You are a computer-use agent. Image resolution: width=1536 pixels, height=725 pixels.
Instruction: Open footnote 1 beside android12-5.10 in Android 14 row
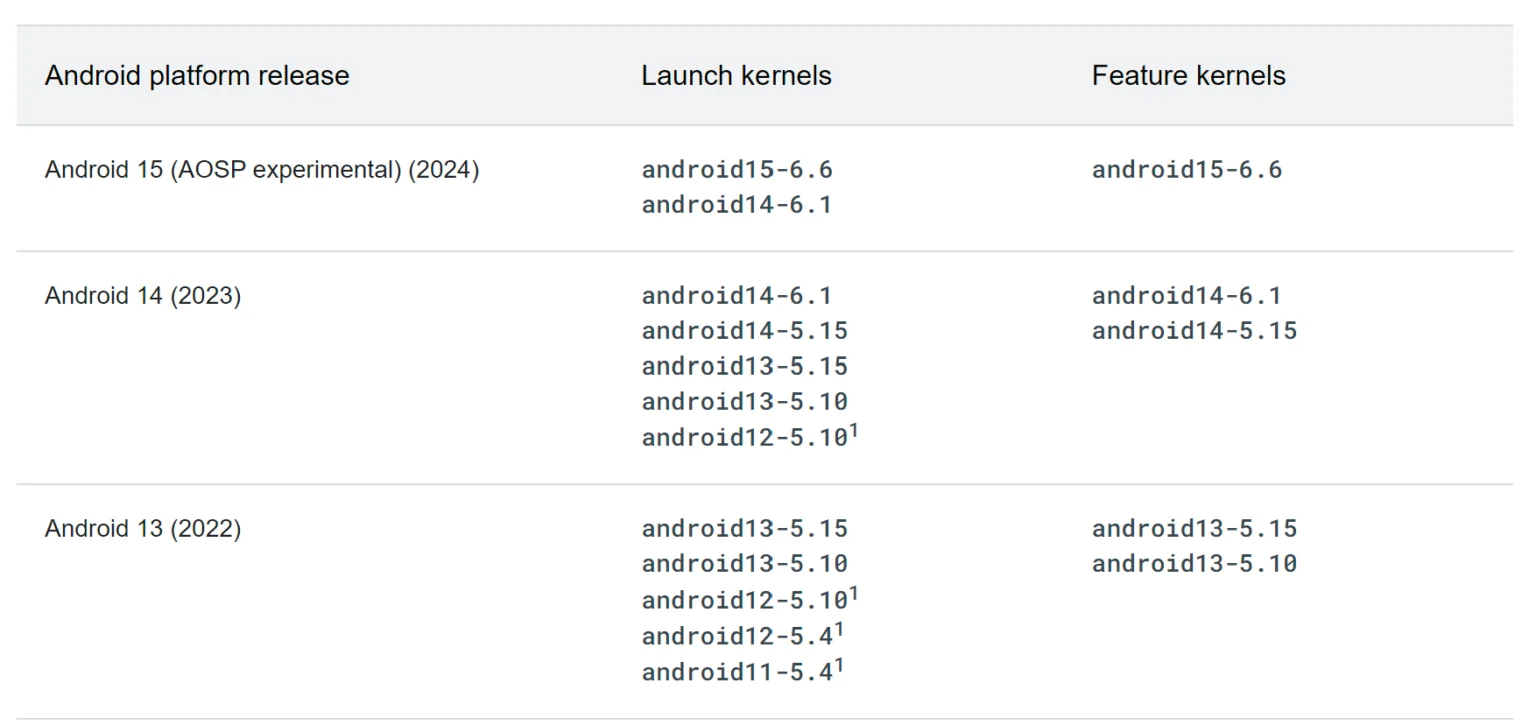(854, 430)
